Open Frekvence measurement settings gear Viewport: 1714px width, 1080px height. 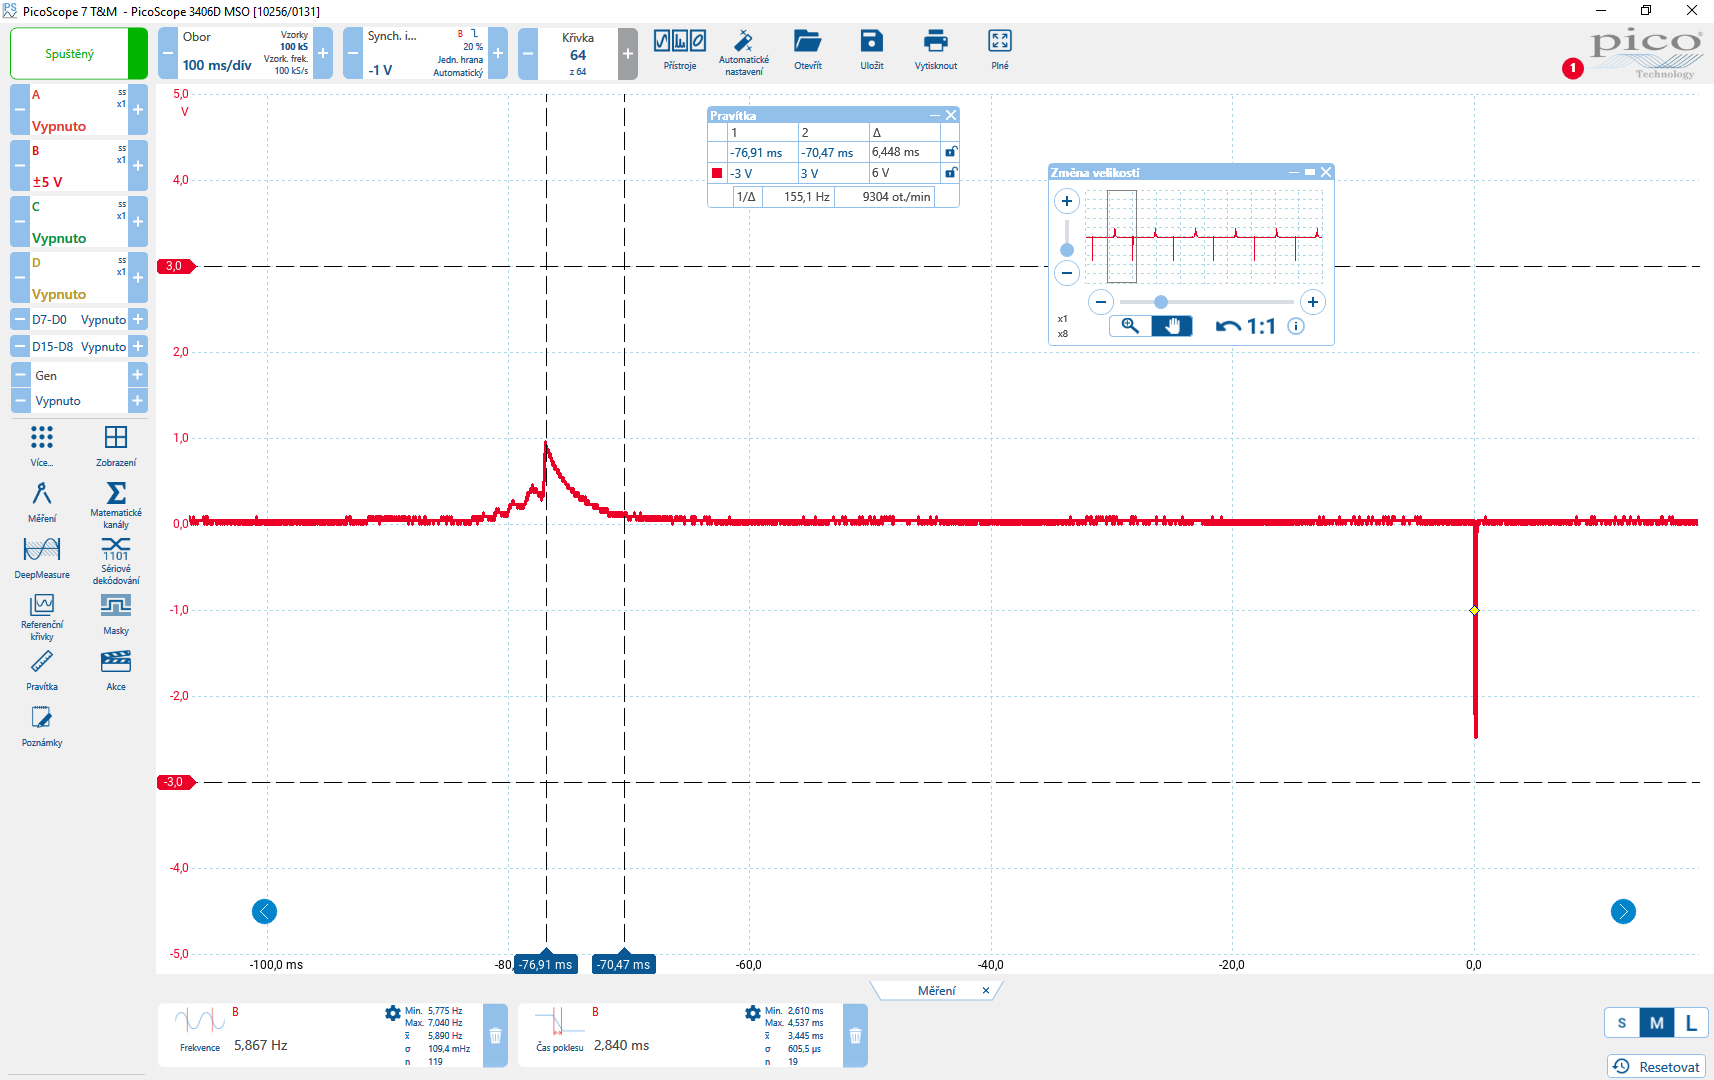(392, 1014)
